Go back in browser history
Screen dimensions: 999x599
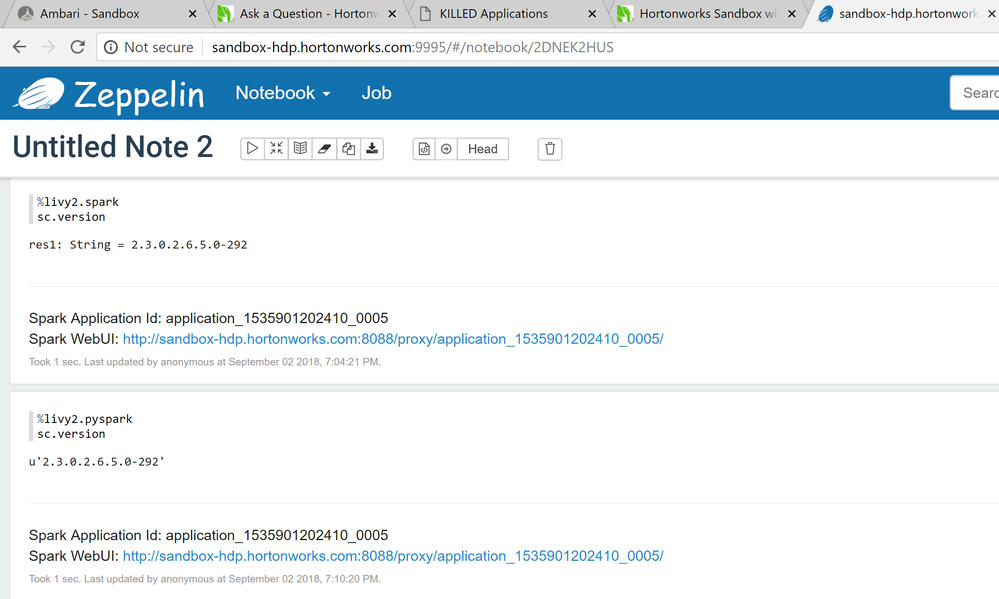pos(20,47)
